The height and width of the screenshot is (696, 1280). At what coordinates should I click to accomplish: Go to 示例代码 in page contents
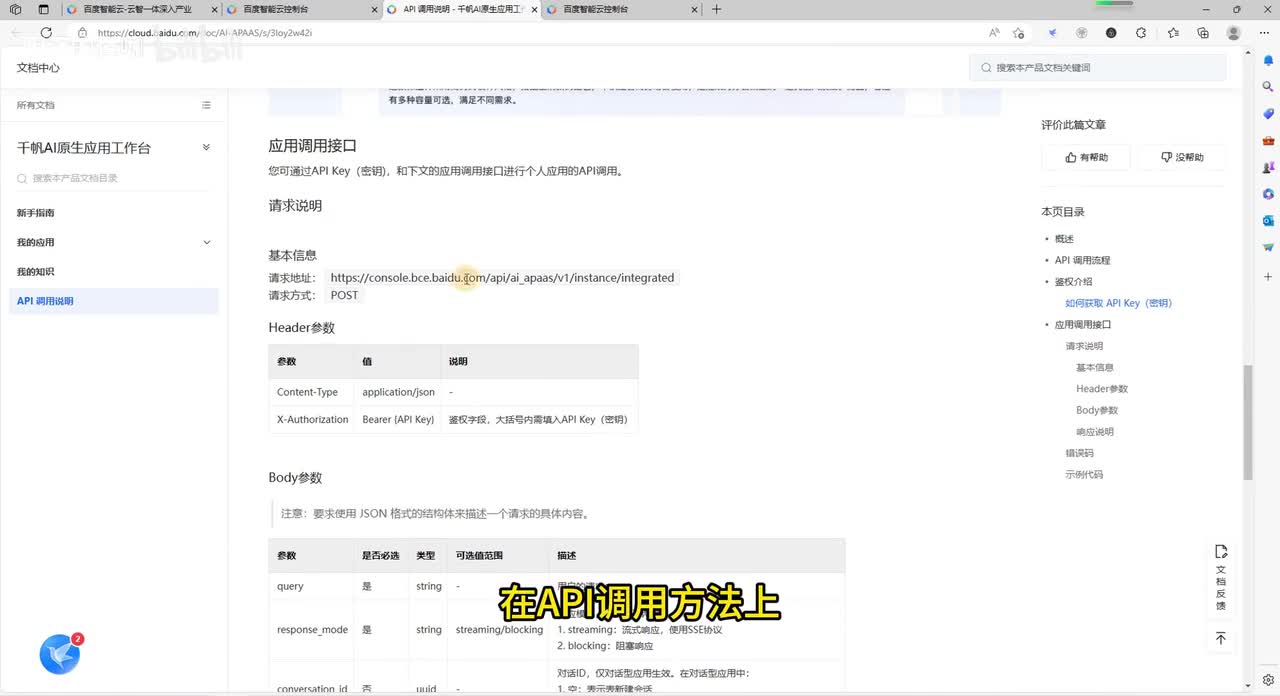[1084, 475]
